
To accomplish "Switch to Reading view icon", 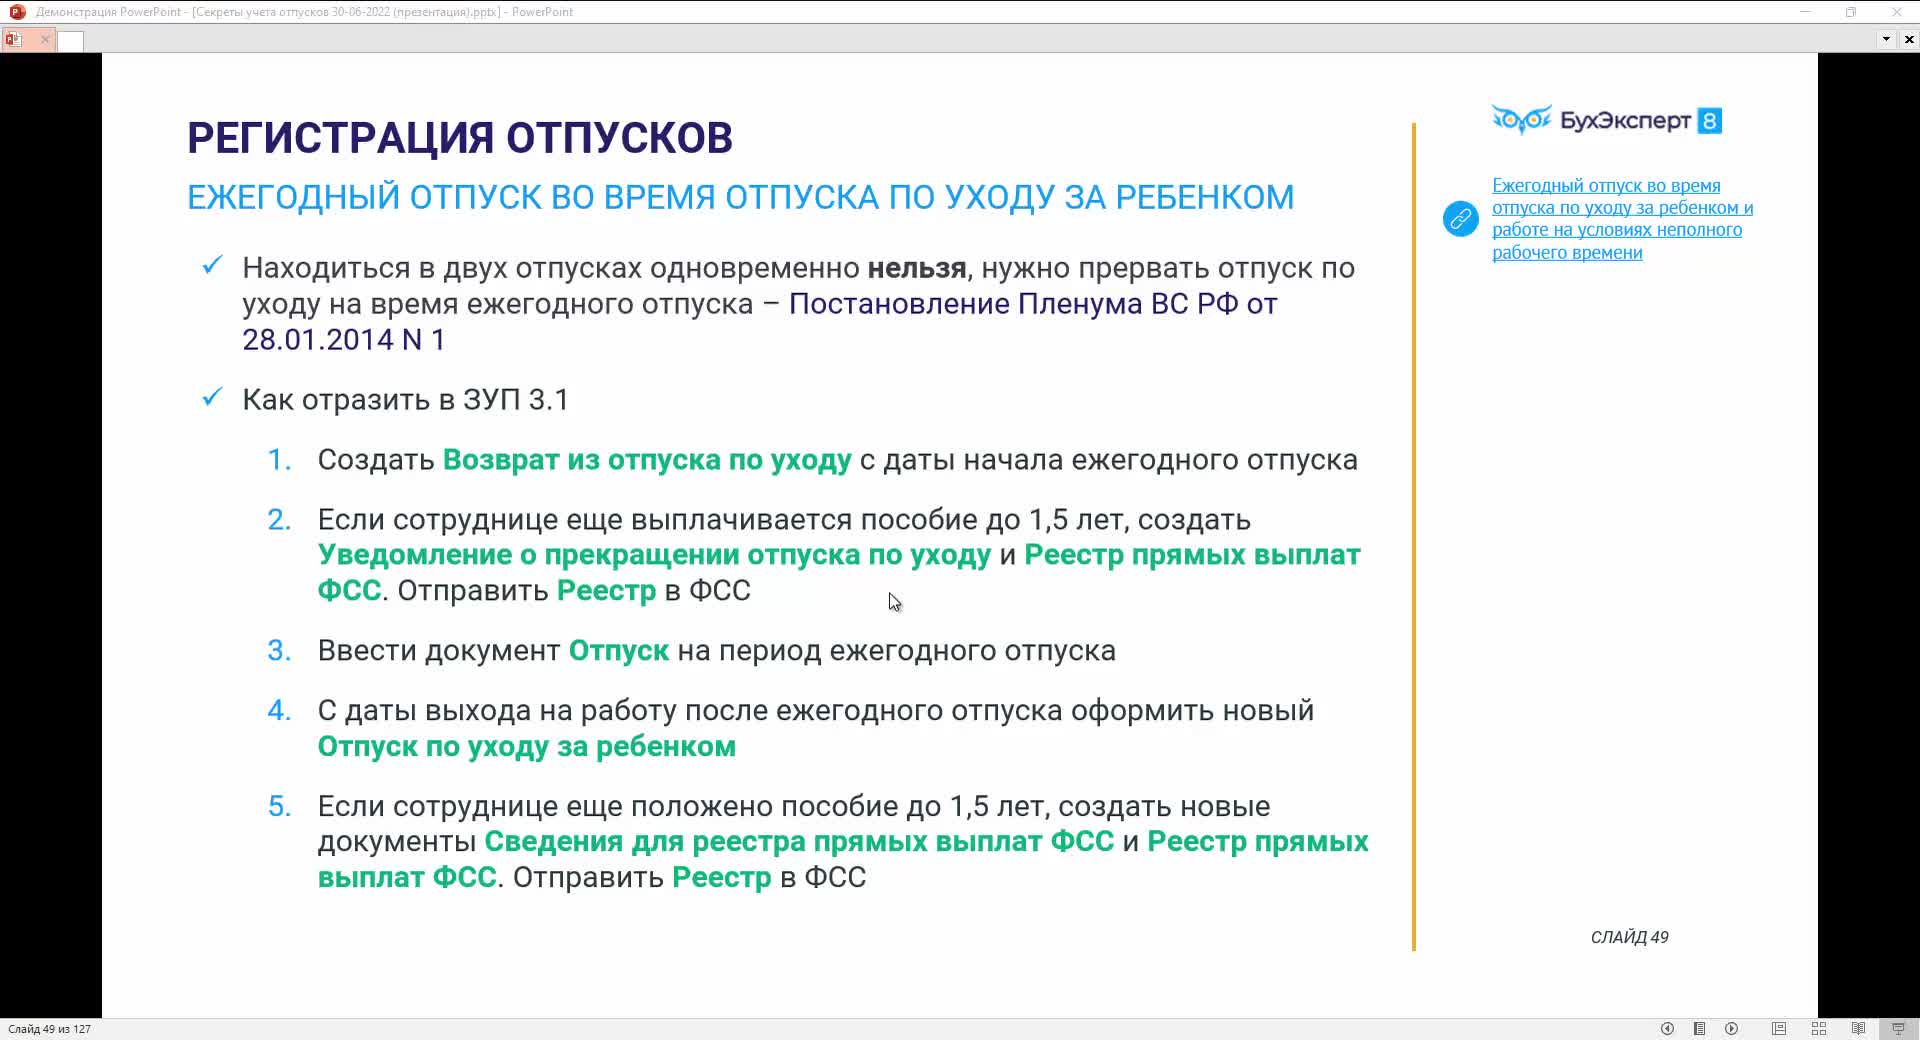I will pos(1858,1029).
